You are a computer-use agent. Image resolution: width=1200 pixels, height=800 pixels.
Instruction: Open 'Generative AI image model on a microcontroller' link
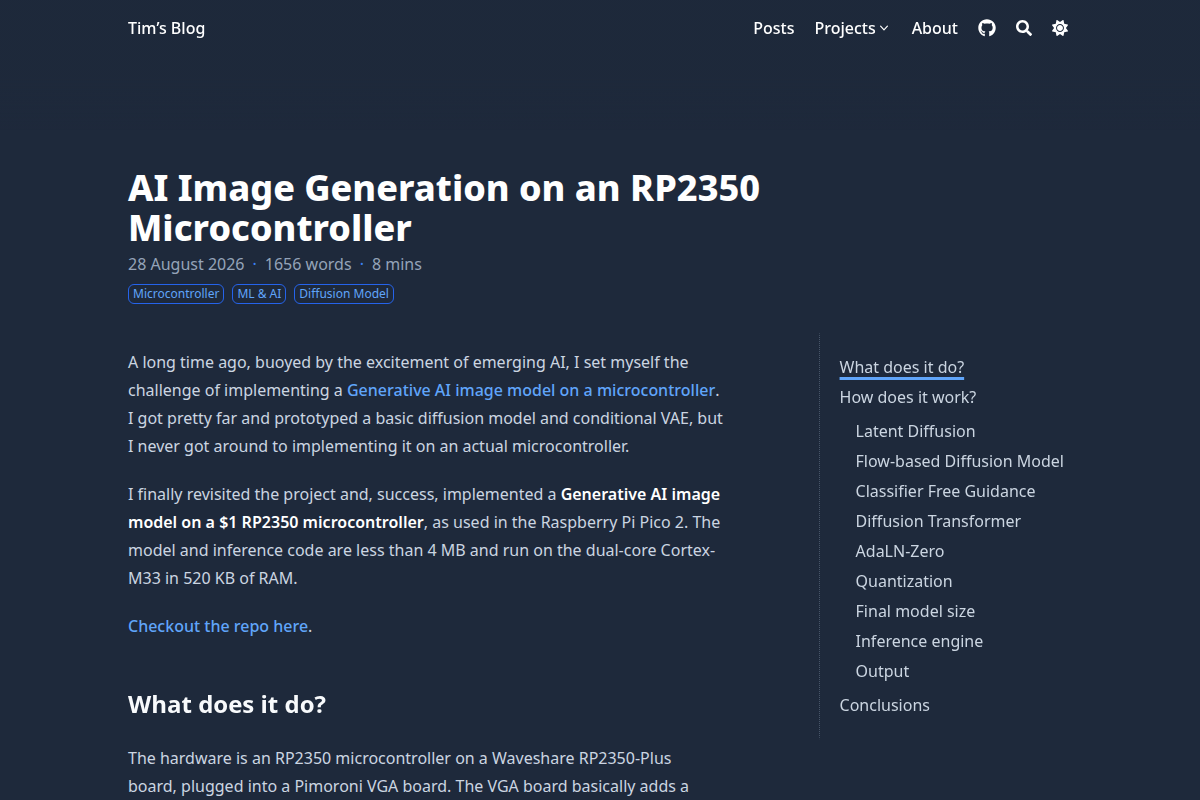coord(531,390)
